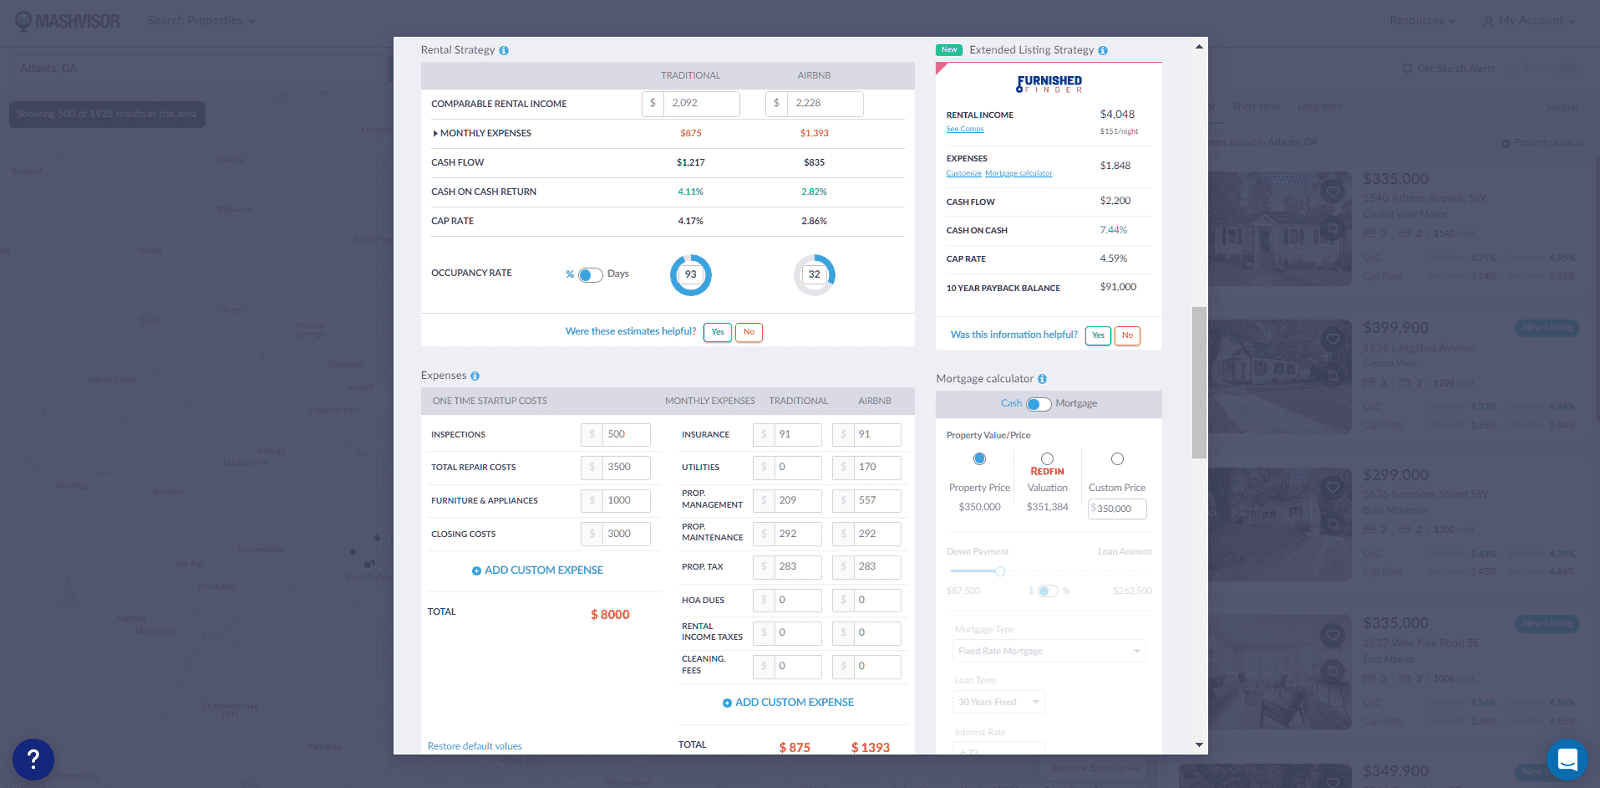
Task: Click the modal scrollbar thumb
Action: 1199,383
